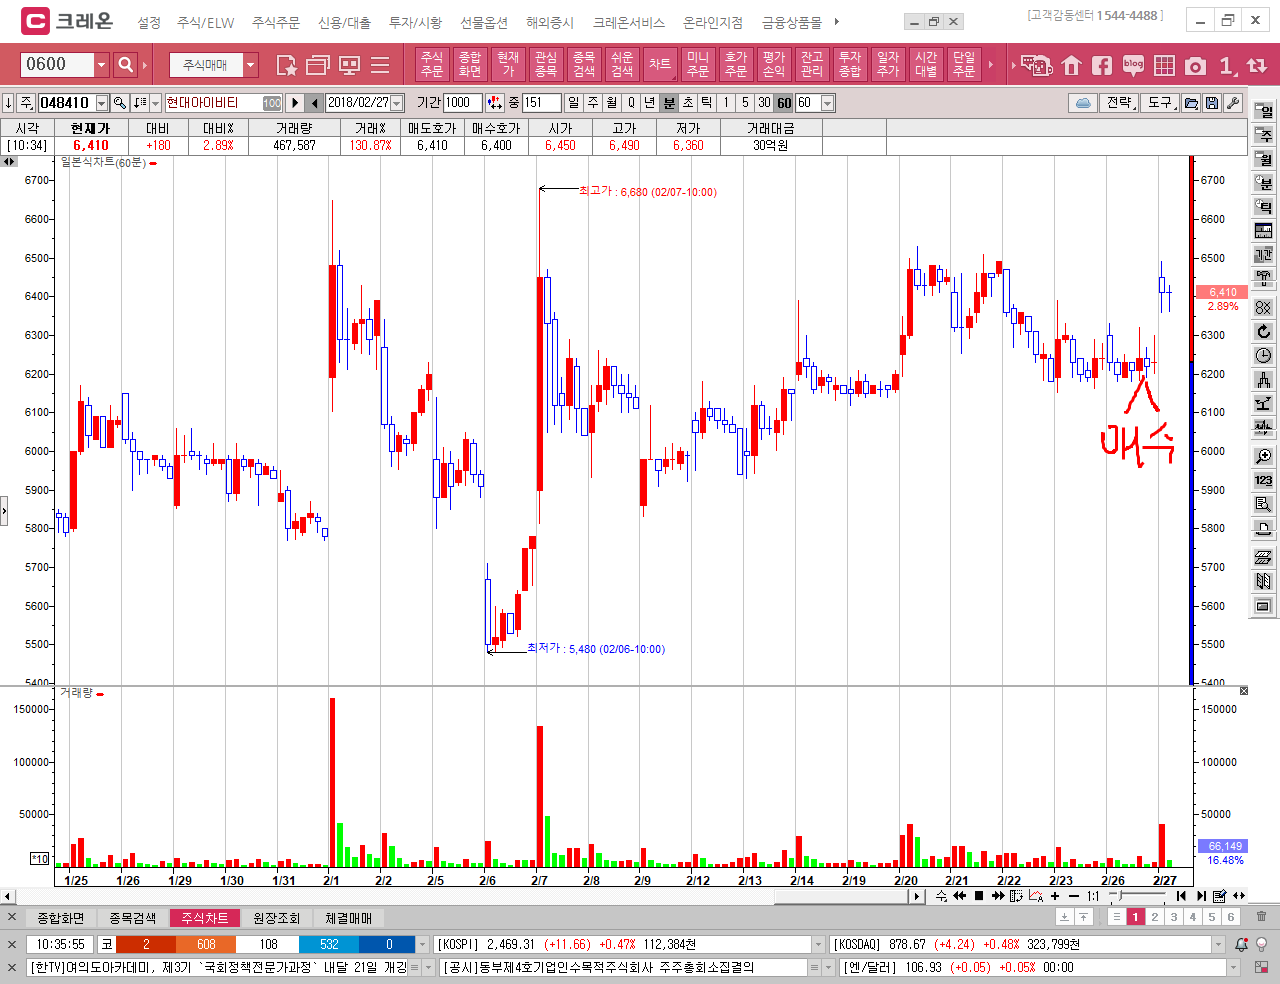The image size is (1280, 984).
Task: Click the chart horizontal scrollbar left arrow
Action: point(8,896)
